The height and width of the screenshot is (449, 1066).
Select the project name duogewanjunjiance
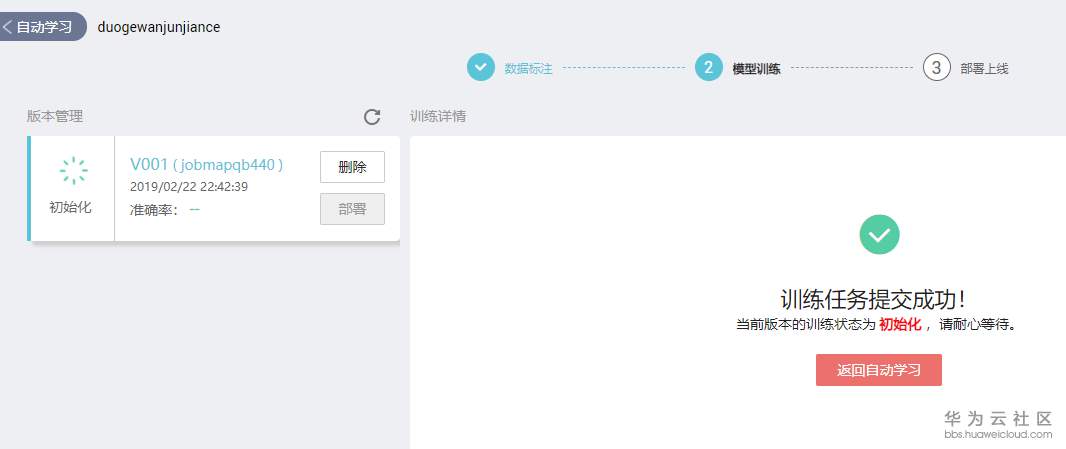158,27
